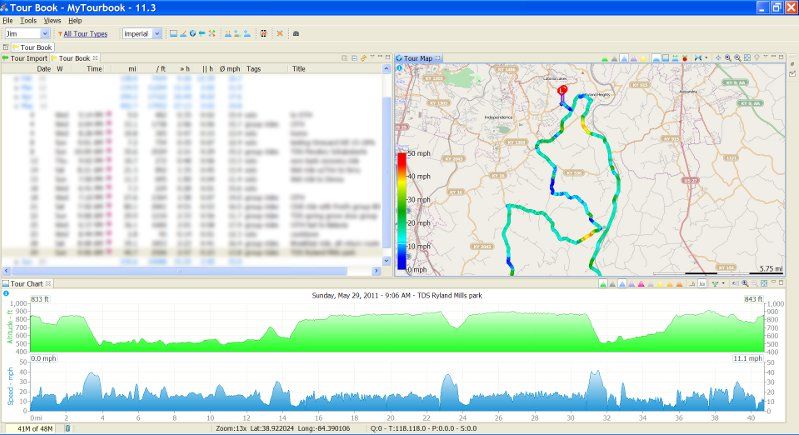799x435 pixels.
Task: Click the Tour Book perspective button
Action: (x=33, y=47)
